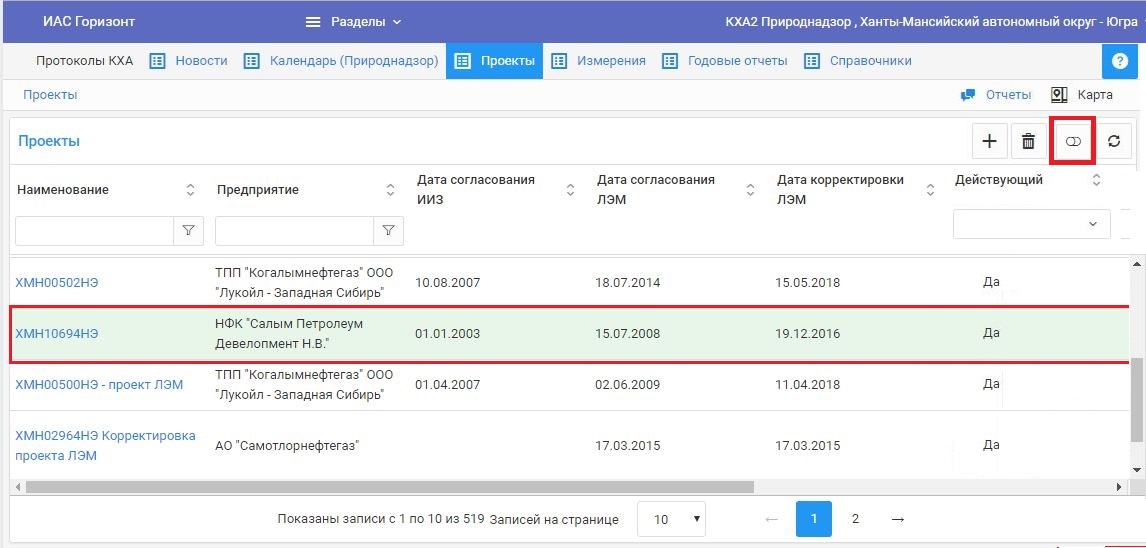Switch to Календарь (Природнадзор) tab
1146x548 pixels.
click(x=341, y=61)
